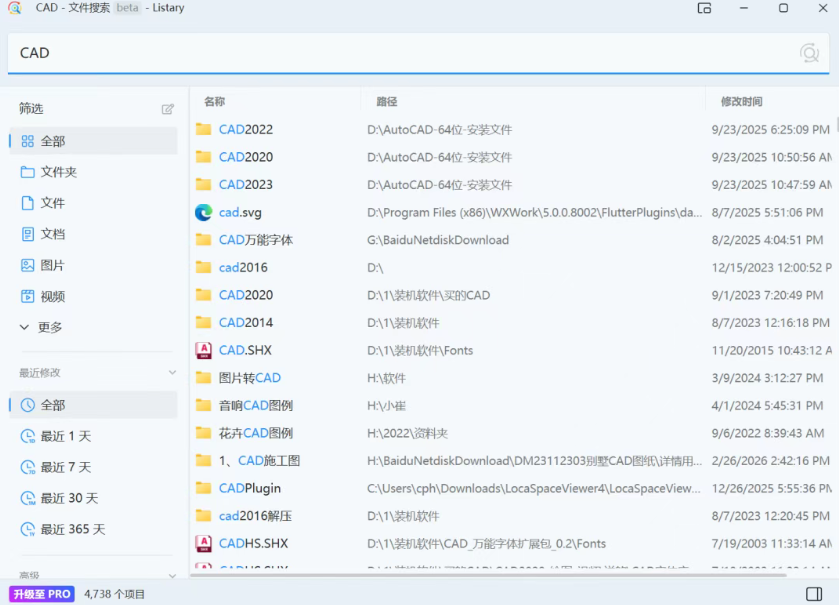
Task: Click the horizontal scrollbar below results
Action: click(500, 575)
